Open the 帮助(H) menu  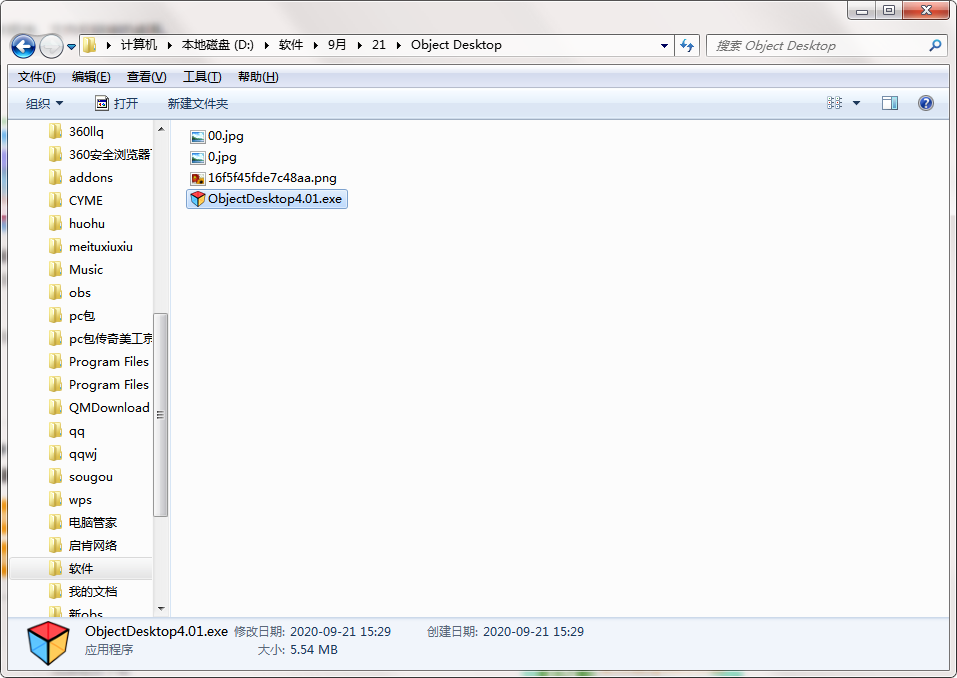coord(258,77)
